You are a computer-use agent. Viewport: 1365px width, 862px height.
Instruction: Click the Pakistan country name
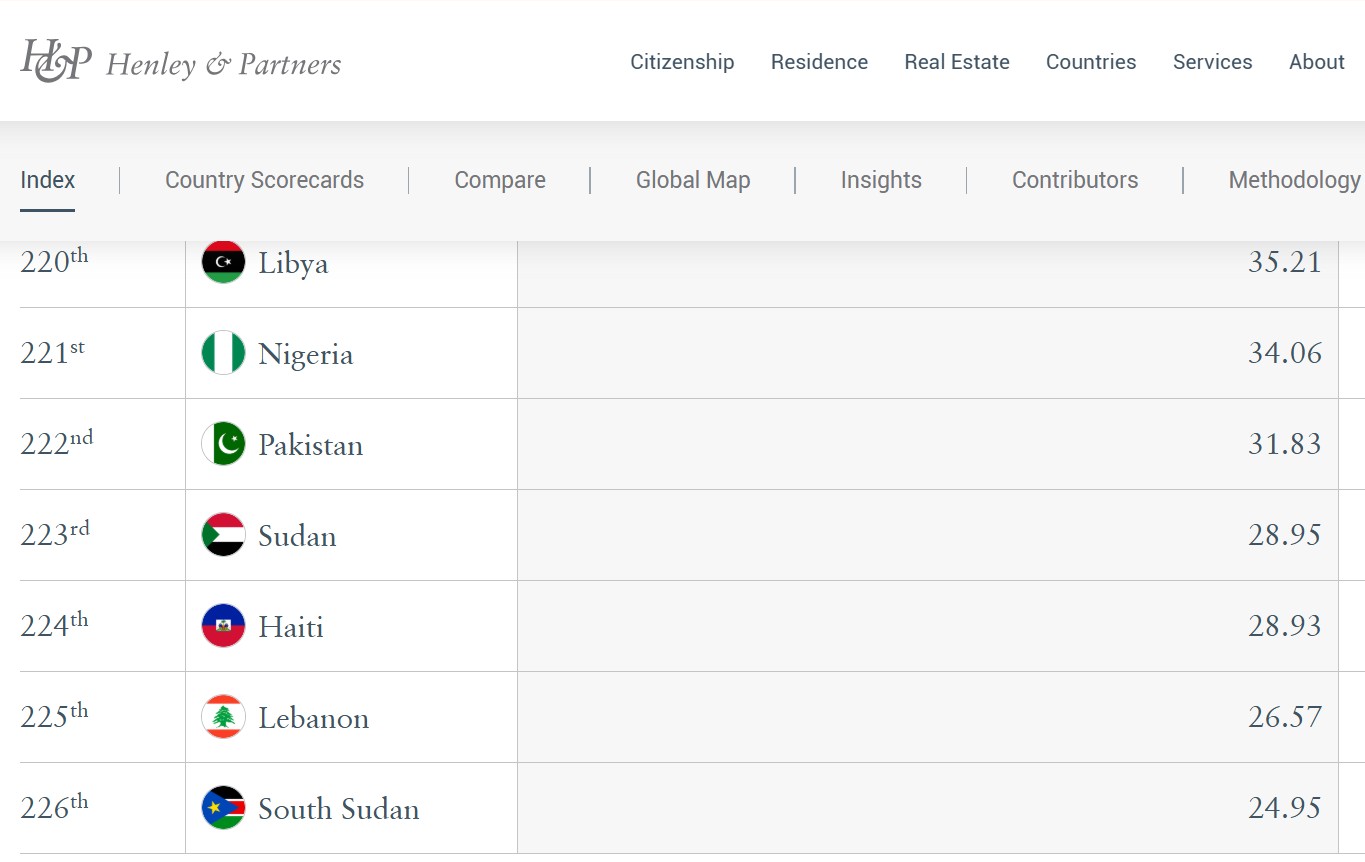point(310,445)
